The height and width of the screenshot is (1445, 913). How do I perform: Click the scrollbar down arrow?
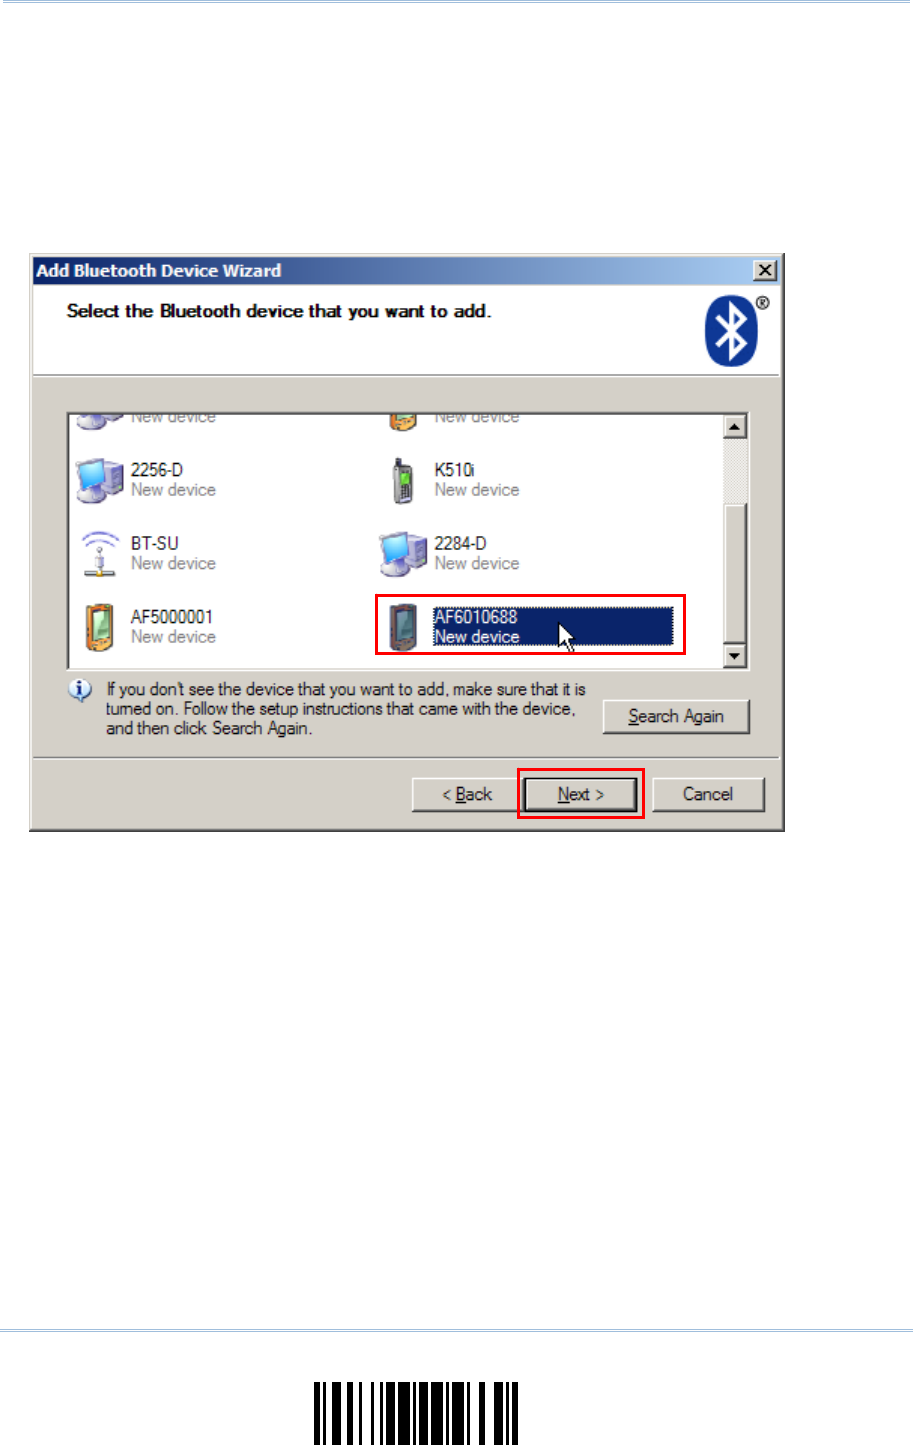736,656
